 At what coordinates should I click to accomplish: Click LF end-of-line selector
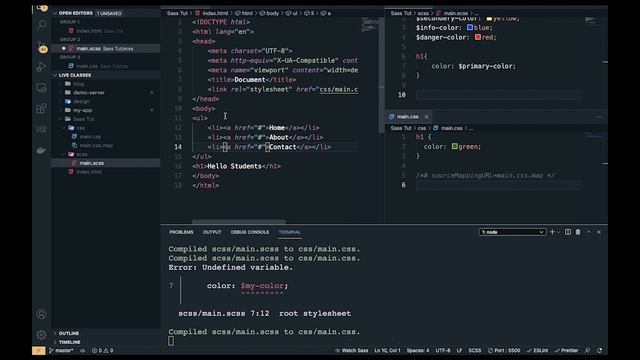tap(459, 350)
